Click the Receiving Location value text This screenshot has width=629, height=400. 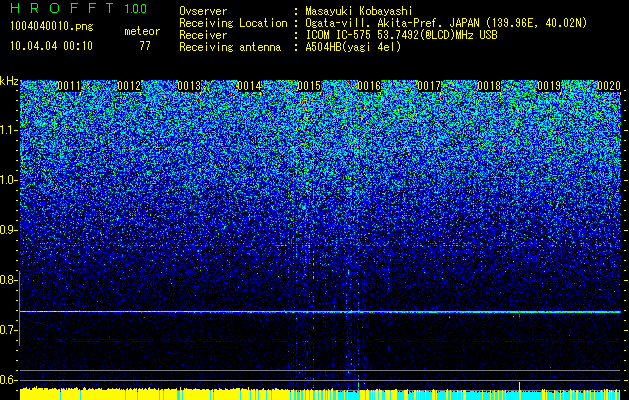(446, 23)
